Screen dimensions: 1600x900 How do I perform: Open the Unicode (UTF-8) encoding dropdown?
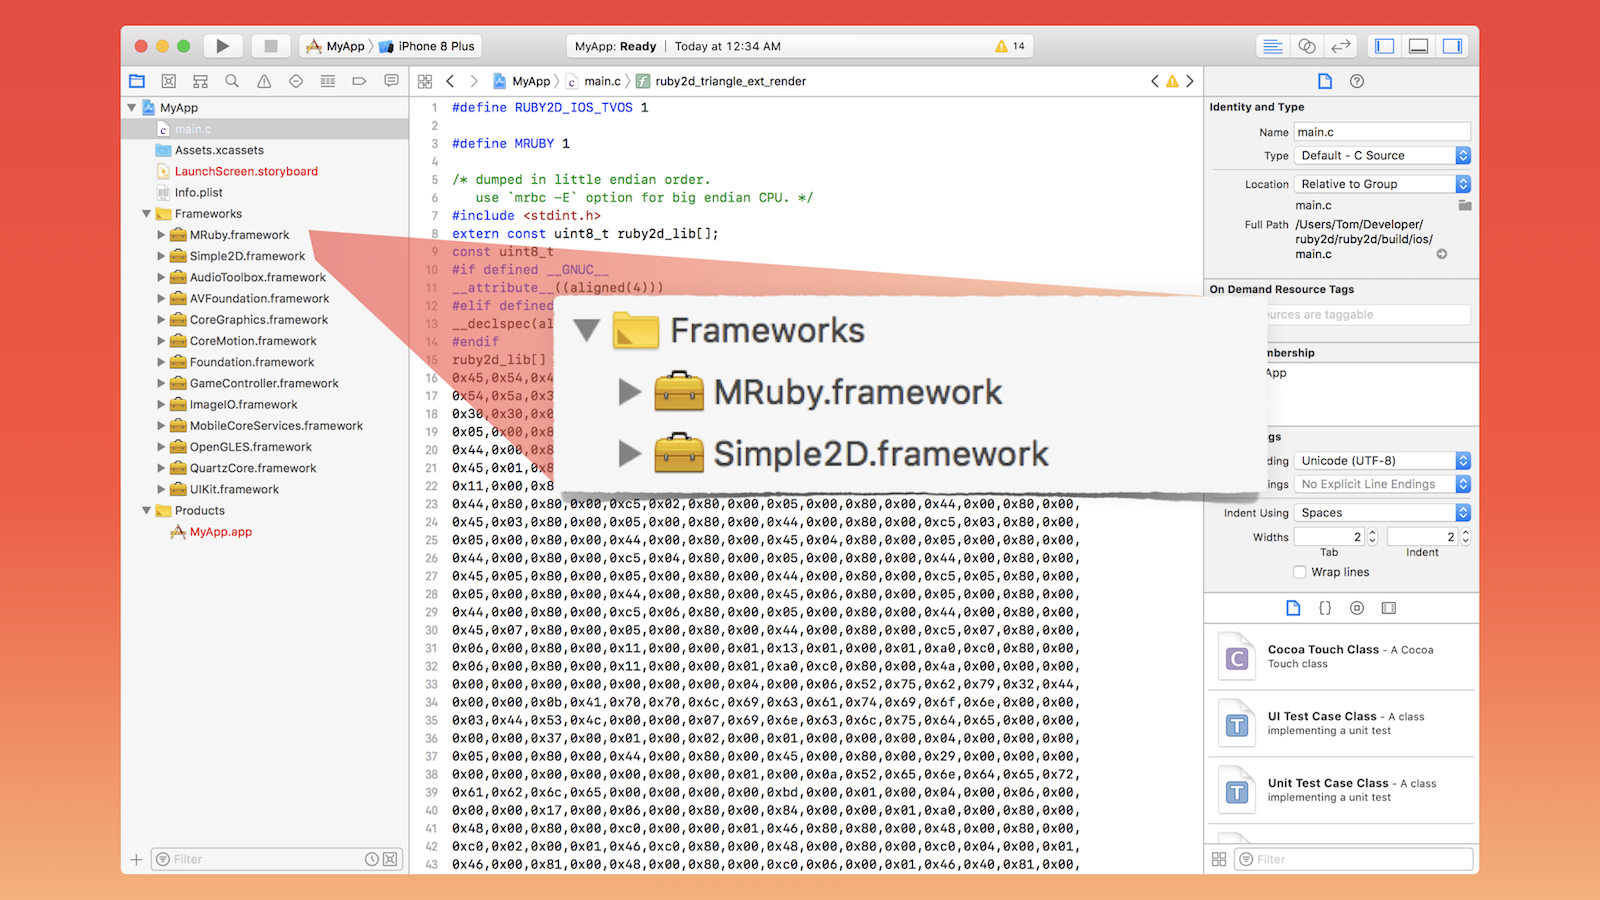(x=1382, y=461)
